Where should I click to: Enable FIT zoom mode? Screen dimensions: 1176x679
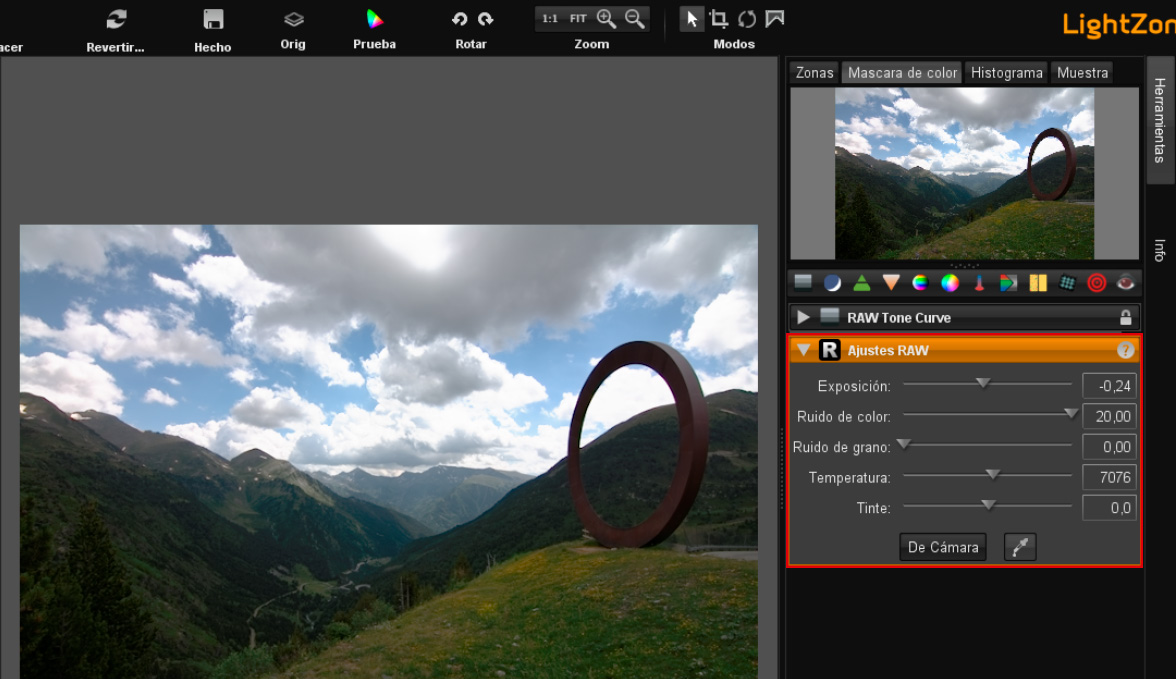578,18
